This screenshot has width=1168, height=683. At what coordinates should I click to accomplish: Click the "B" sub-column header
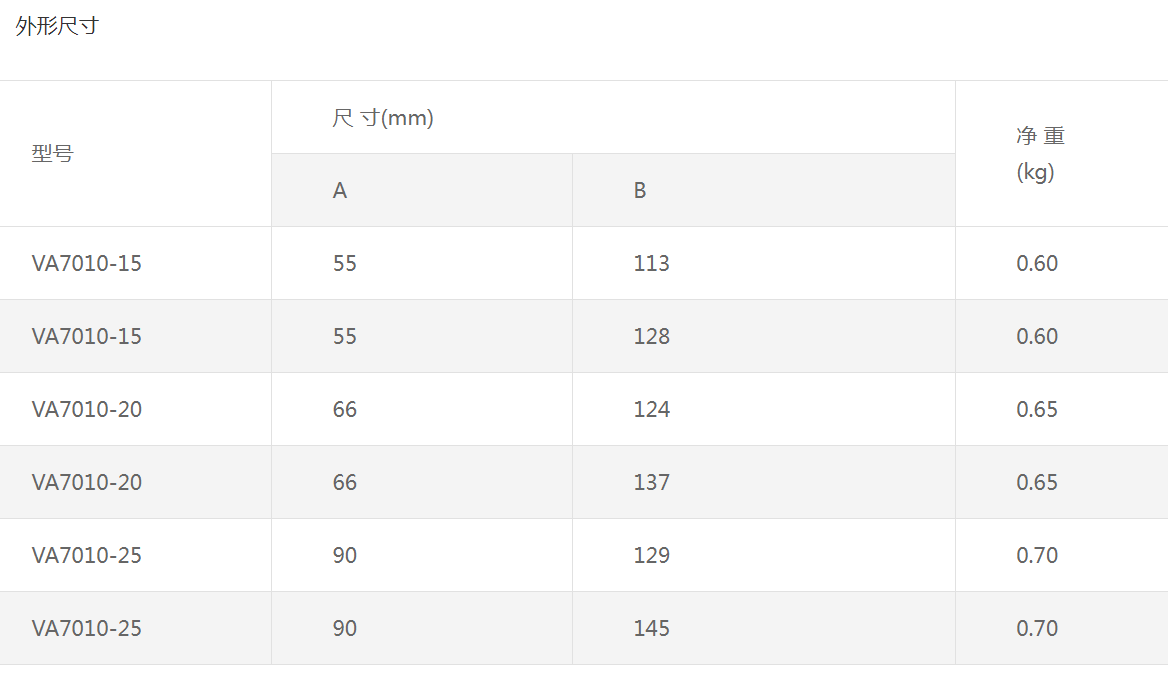click(x=640, y=190)
